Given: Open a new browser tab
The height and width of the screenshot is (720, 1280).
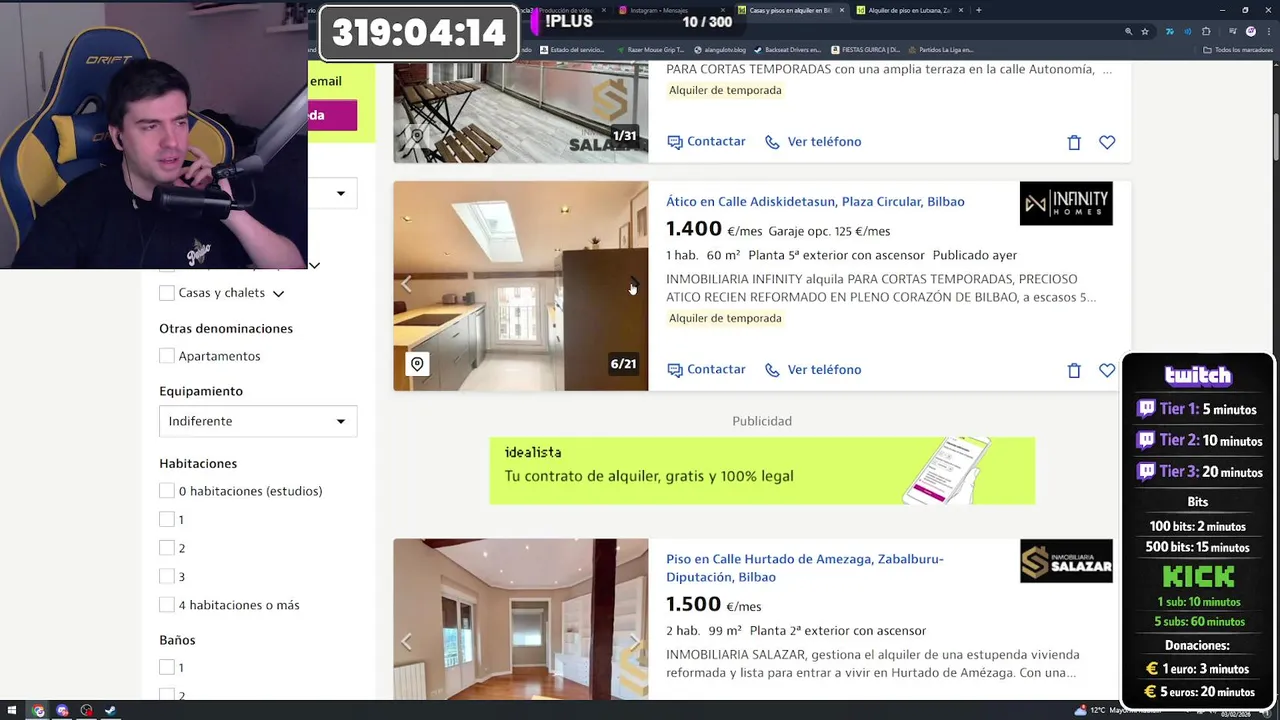Looking at the screenshot, I should tap(978, 10).
